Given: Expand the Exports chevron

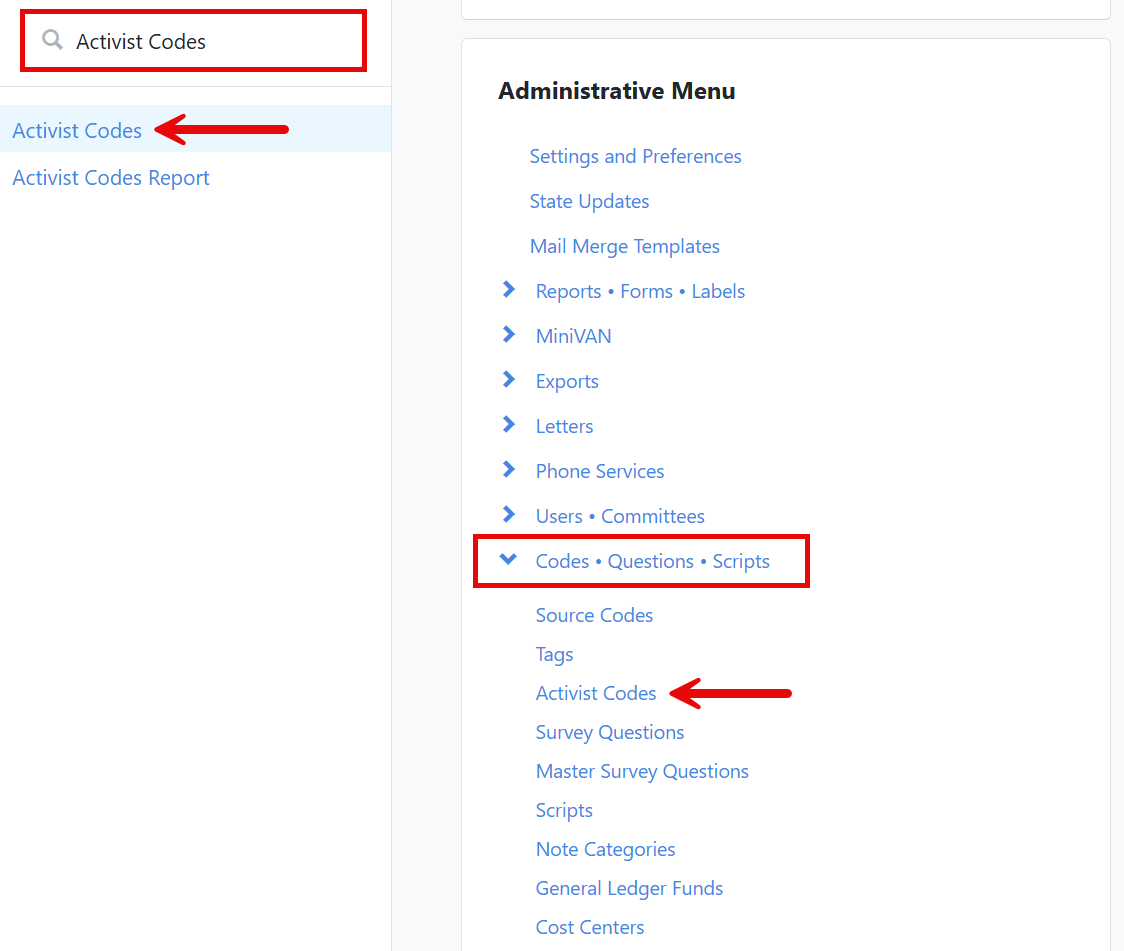Looking at the screenshot, I should point(509,380).
